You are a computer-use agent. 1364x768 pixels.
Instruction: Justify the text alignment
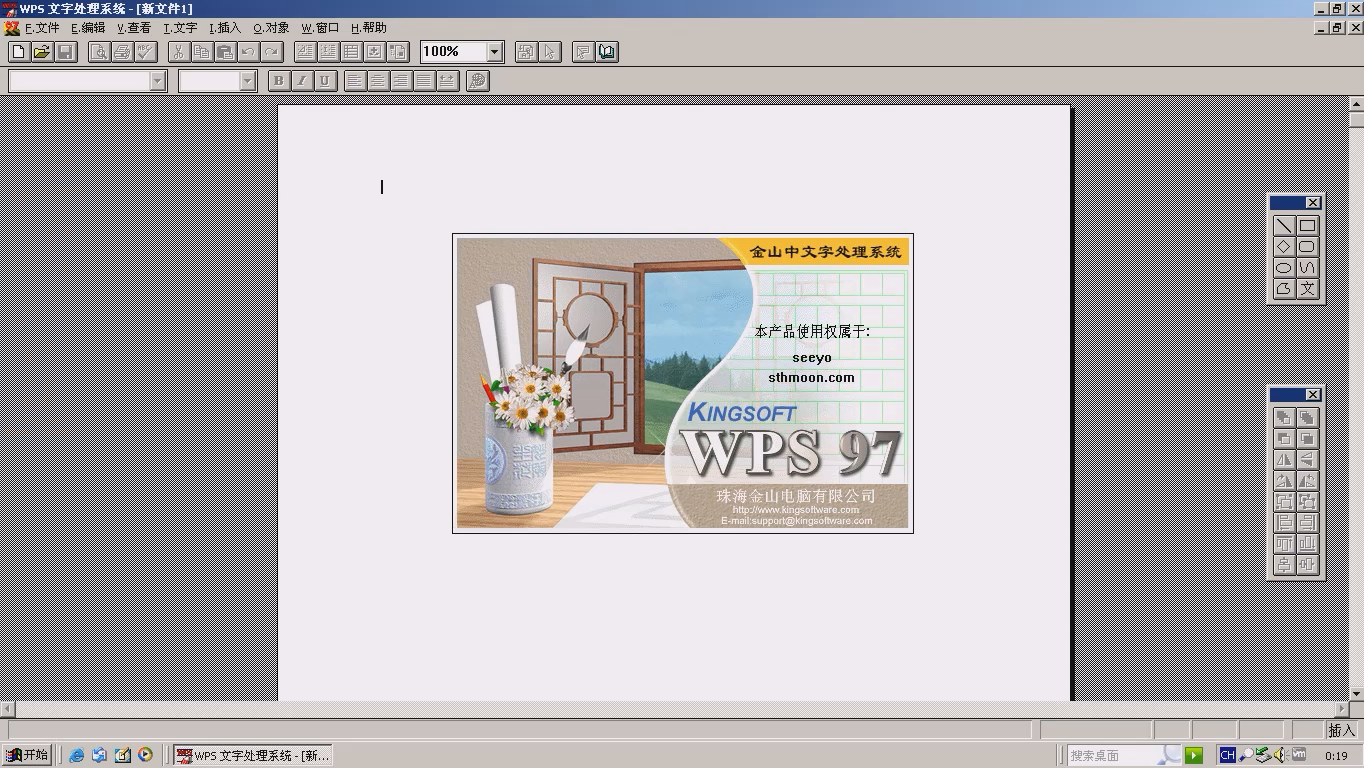pos(425,81)
